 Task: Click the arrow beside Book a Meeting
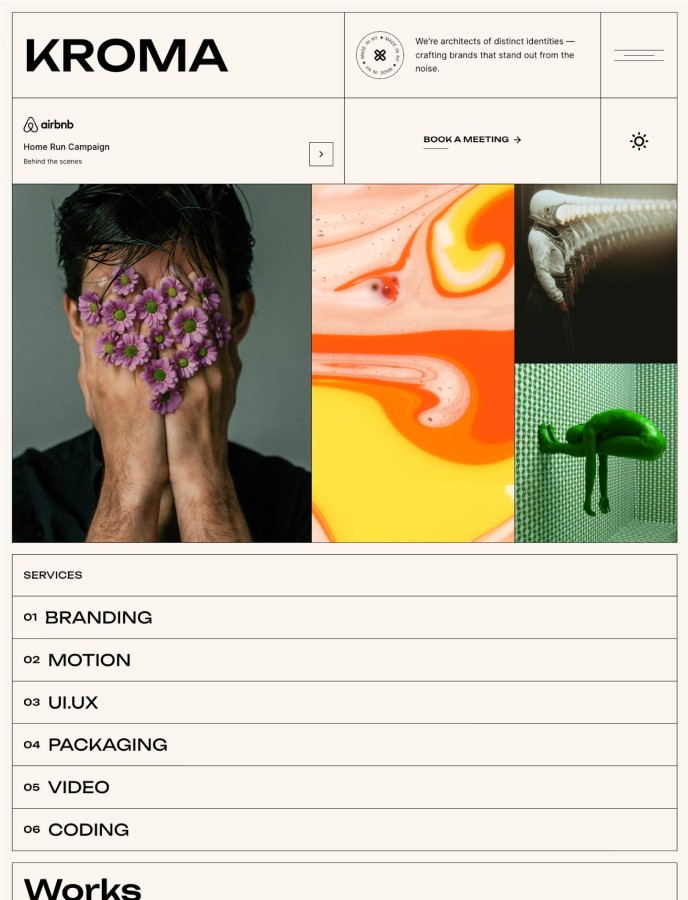click(517, 139)
